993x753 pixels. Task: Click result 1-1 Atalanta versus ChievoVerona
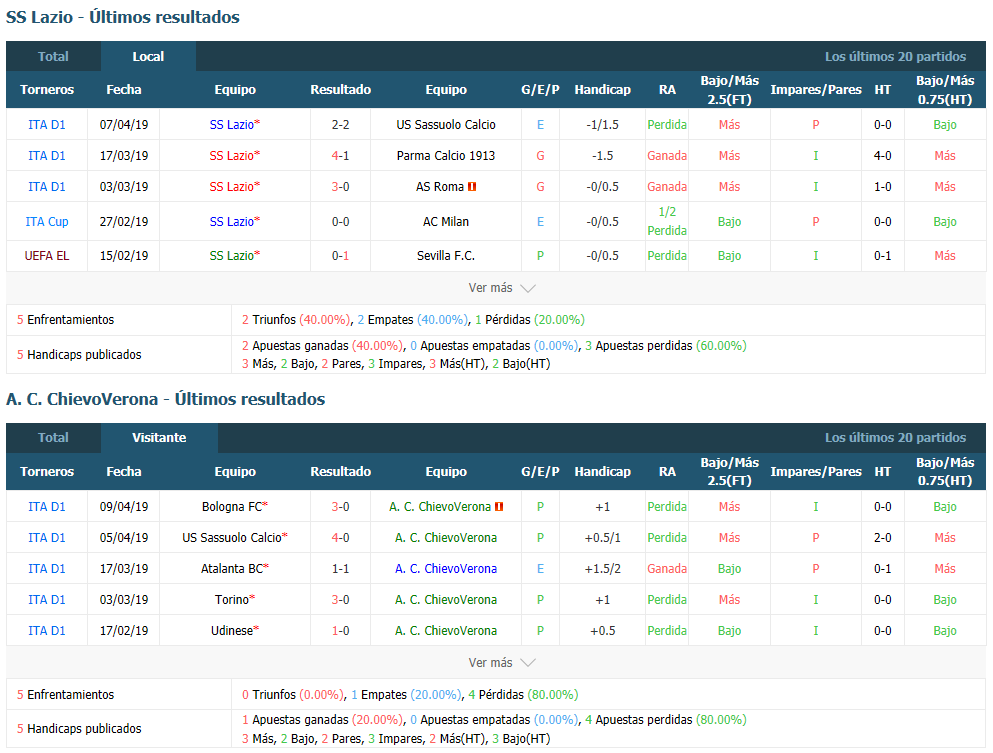coord(341,569)
